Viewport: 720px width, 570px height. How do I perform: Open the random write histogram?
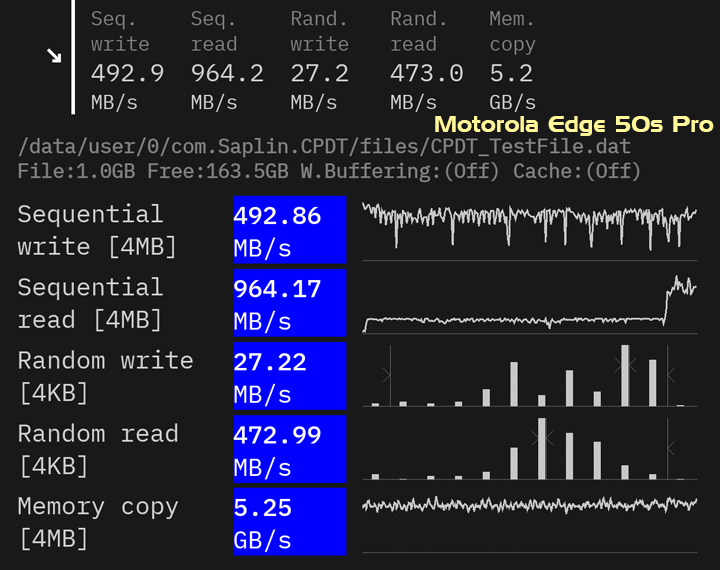(529, 376)
